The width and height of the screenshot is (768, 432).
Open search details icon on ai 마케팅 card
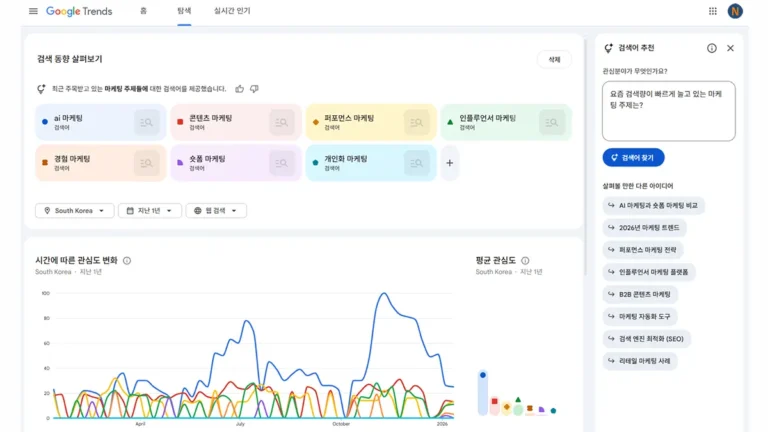146,122
